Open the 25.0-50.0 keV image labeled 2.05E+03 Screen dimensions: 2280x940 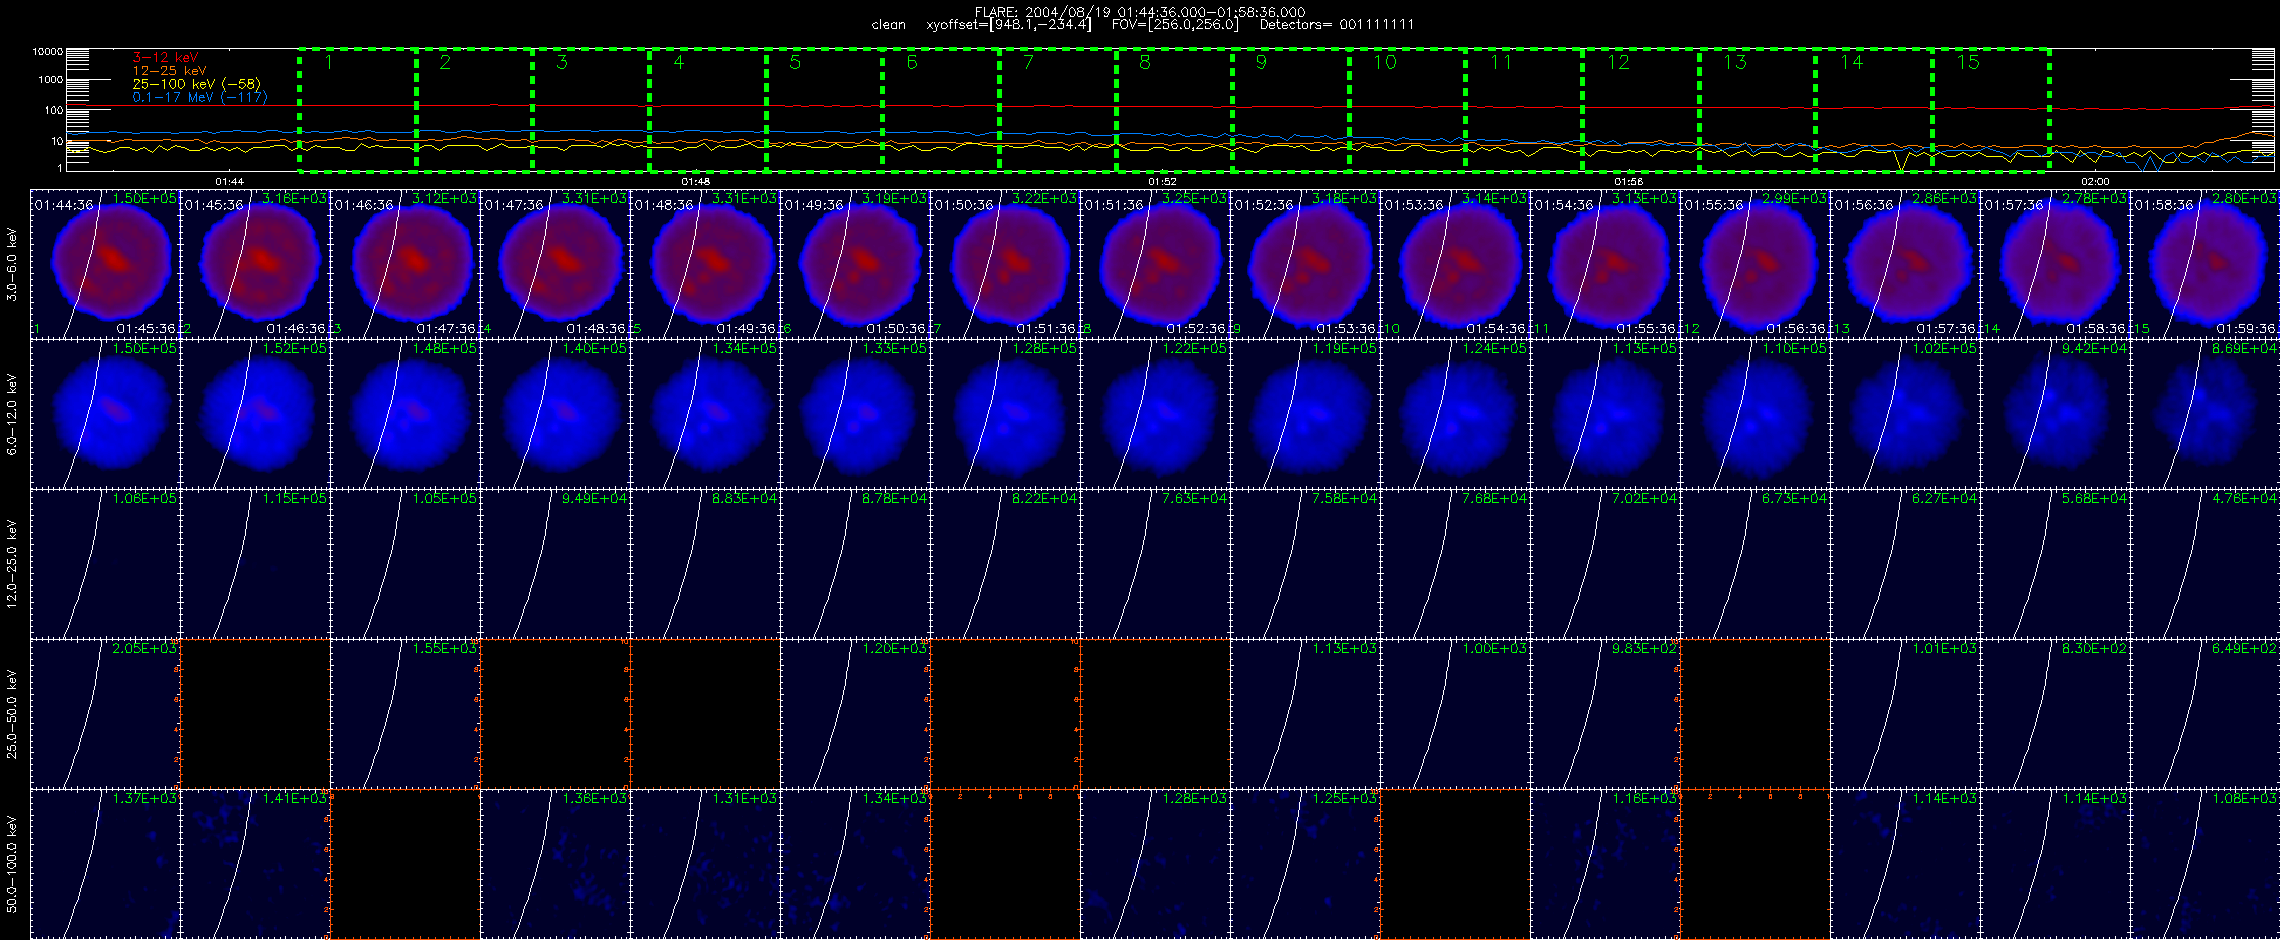click(105, 714)
